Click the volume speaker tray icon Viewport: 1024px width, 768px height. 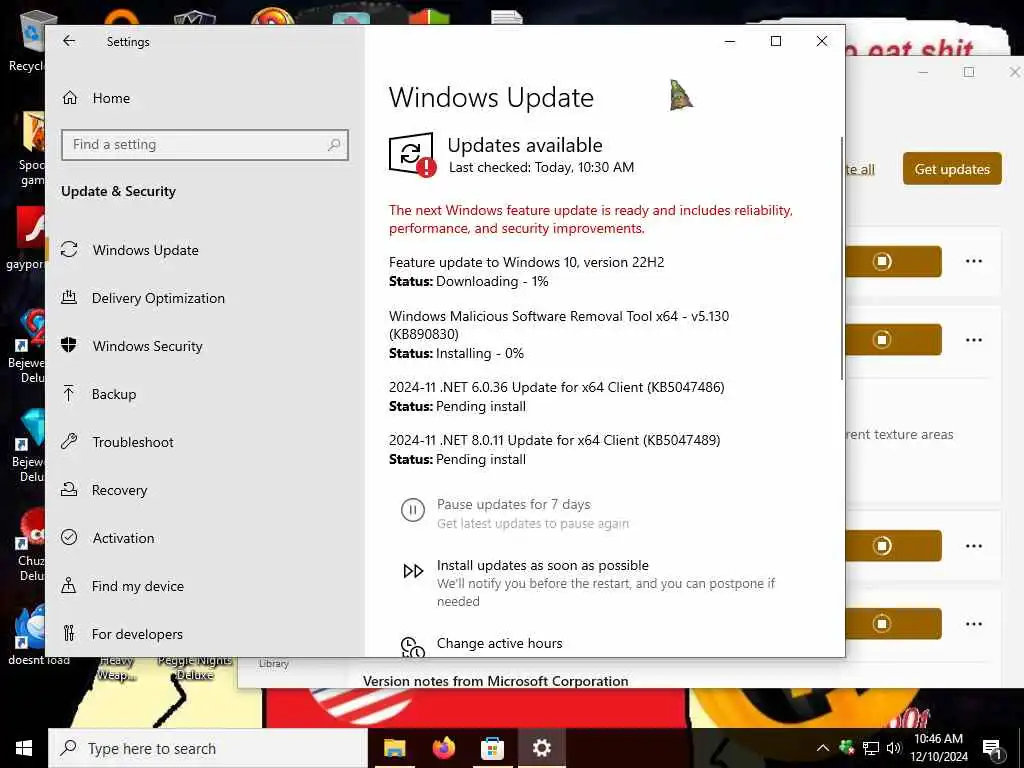[893, 748]
